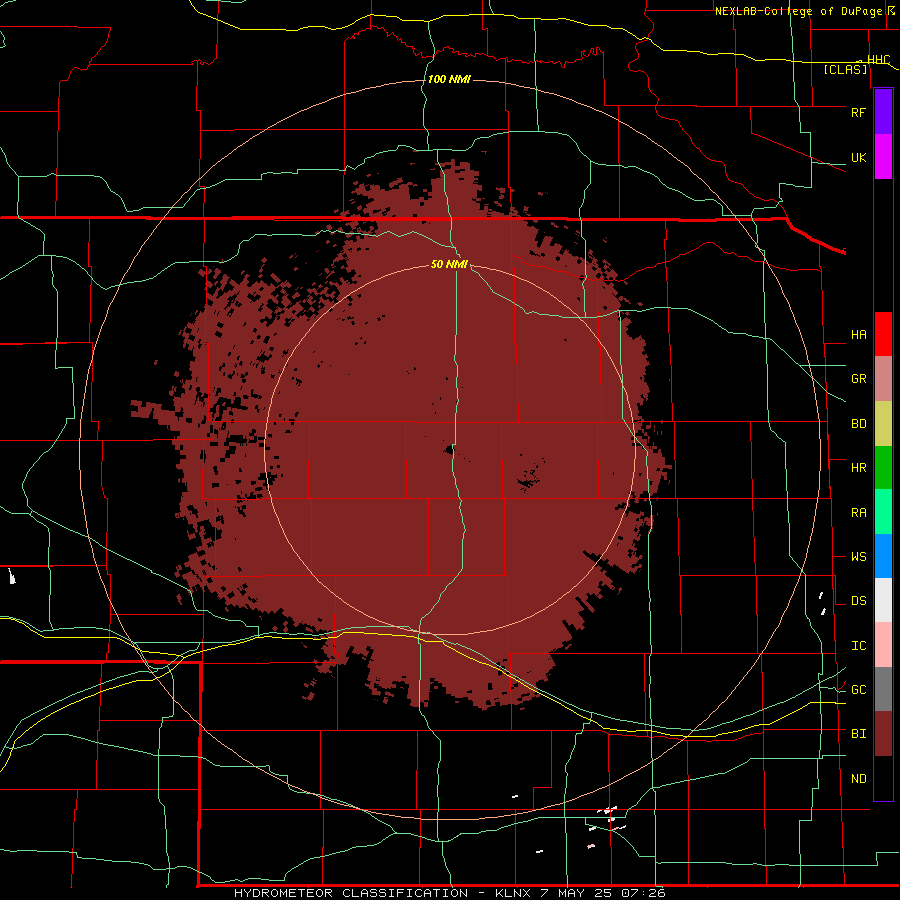The height and width of the screenshot is (900, 900).
Task: Click the 'HA' legend label
Action: pos(858,335)
